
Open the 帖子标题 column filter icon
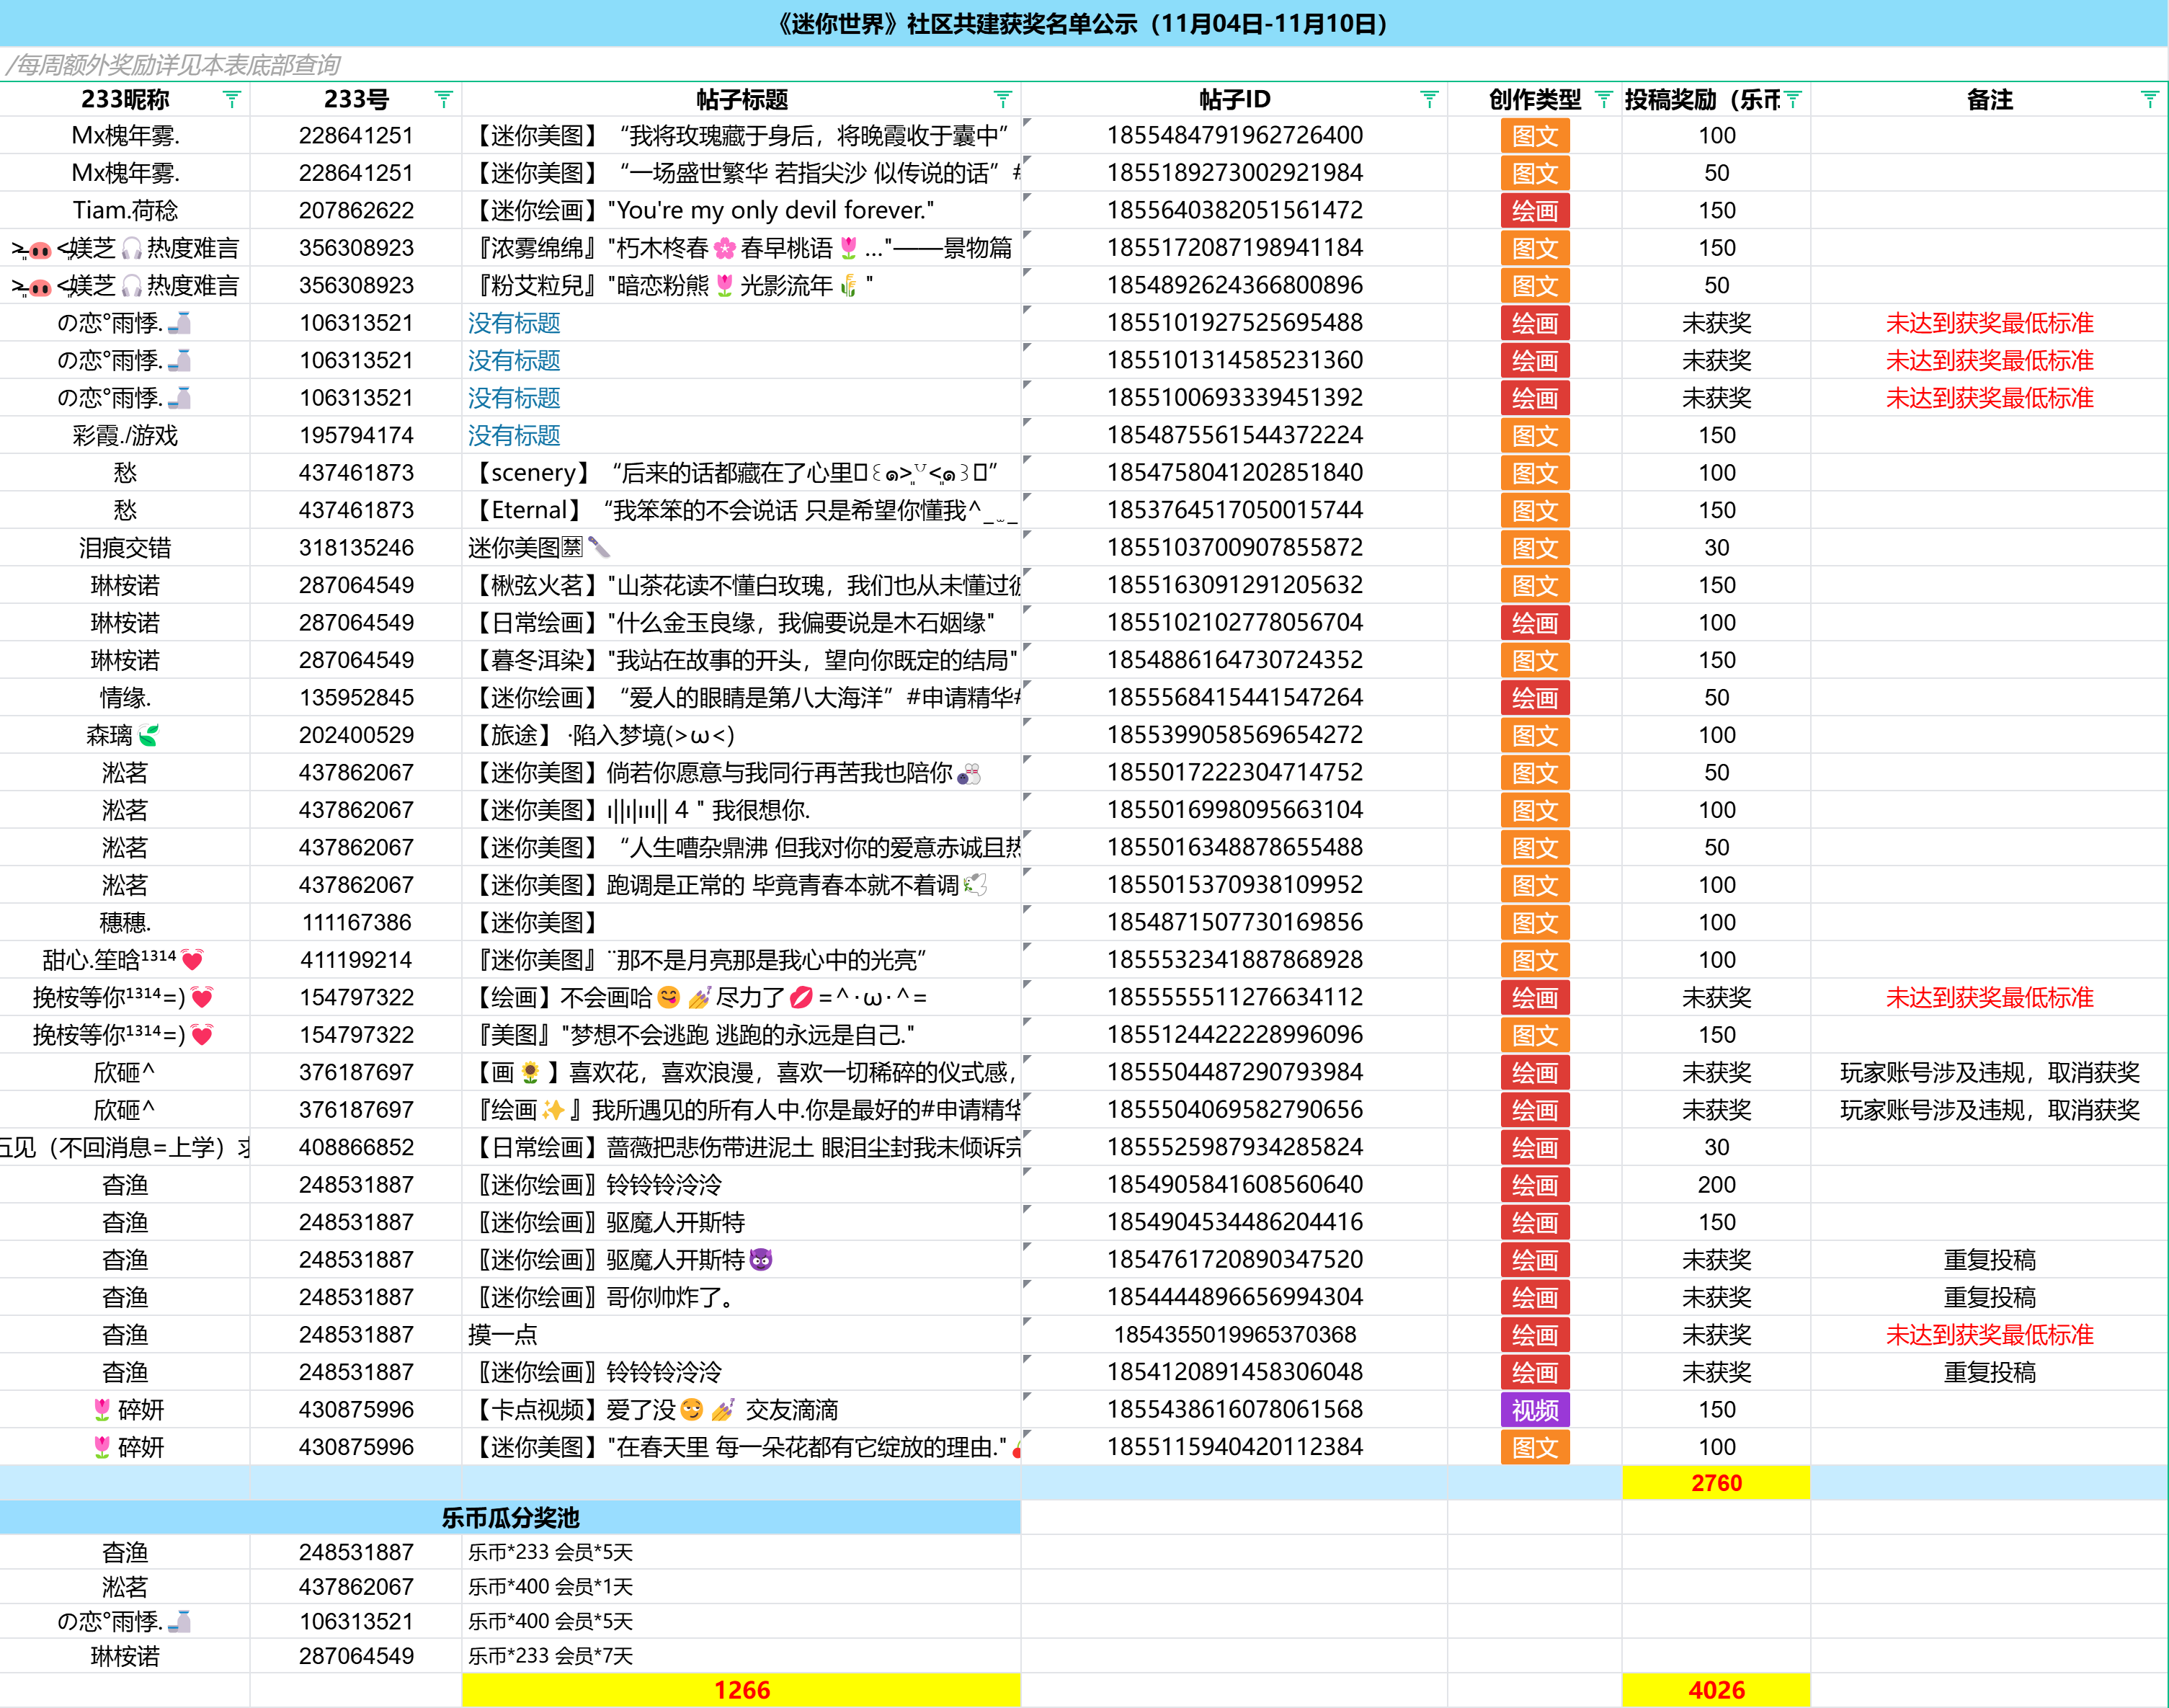coord(1003,99)
